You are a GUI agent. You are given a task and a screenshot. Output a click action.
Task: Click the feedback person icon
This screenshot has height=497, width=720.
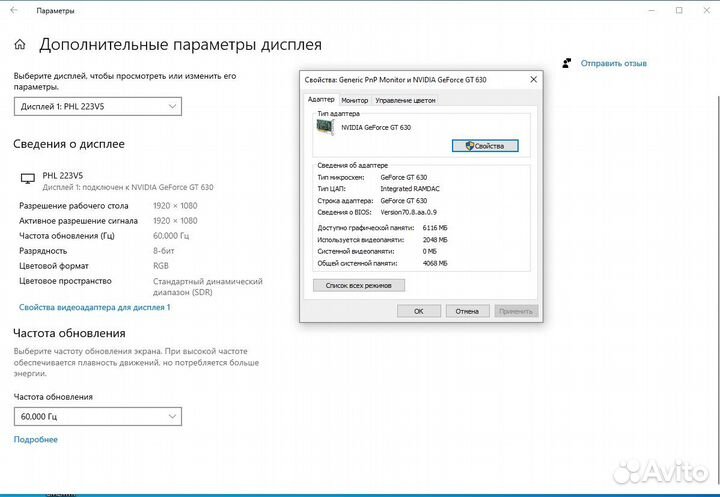point(567,63)
